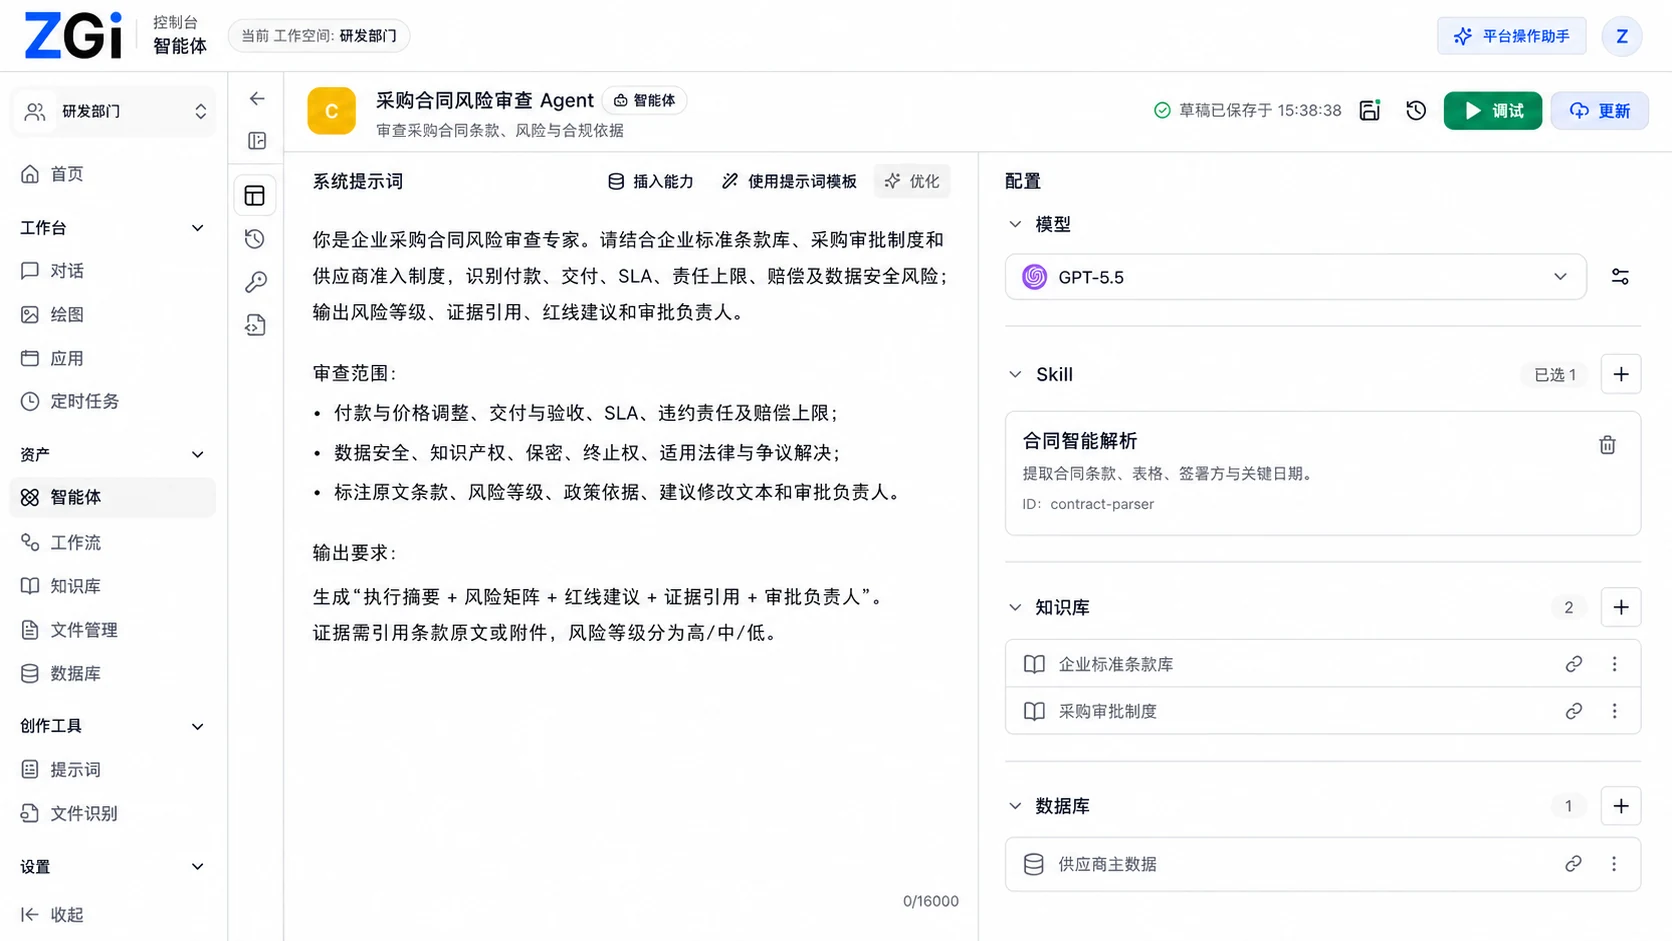Collapse the 知识库 config section
This screenshot has height=941, width=1672.
[1015, 607]
